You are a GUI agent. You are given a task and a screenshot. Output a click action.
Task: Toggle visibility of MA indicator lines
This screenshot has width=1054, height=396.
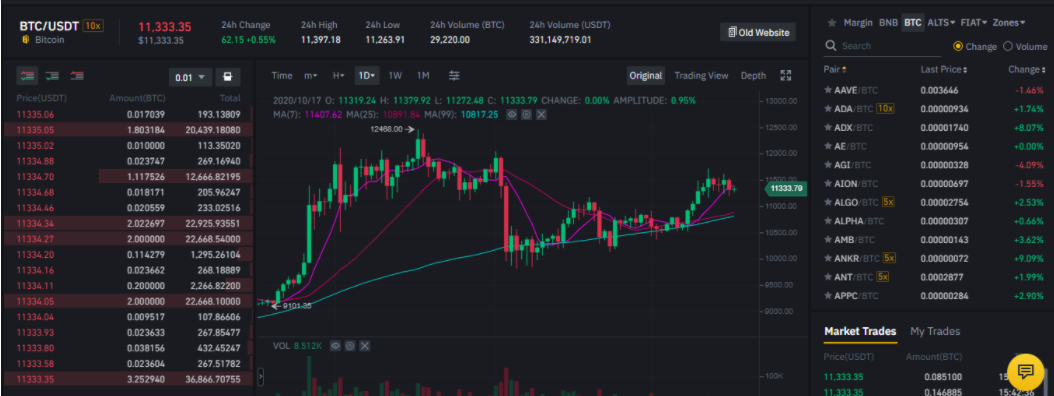click(512, 115)
